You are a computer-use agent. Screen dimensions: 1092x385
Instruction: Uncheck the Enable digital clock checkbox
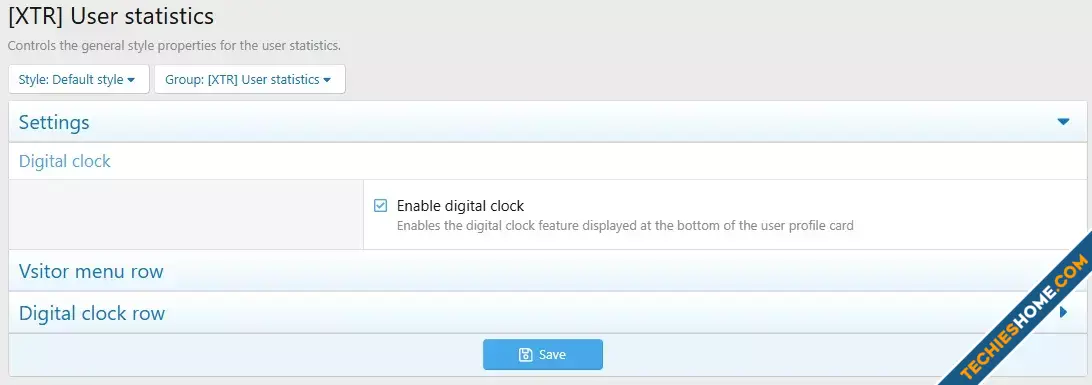[x=380, y=205]
